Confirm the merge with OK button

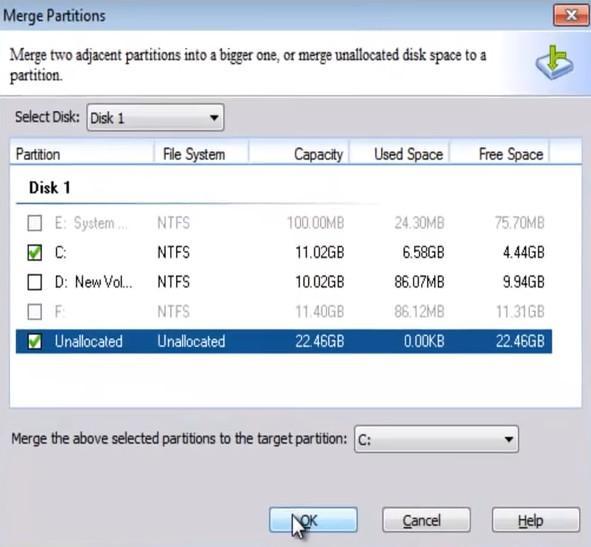pyautogui.click(x=313, y=520)
